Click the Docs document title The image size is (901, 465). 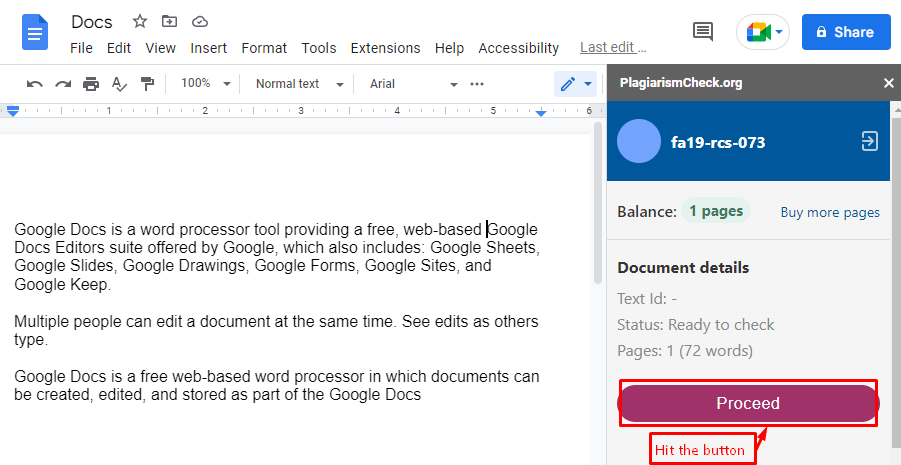point(92,22)
